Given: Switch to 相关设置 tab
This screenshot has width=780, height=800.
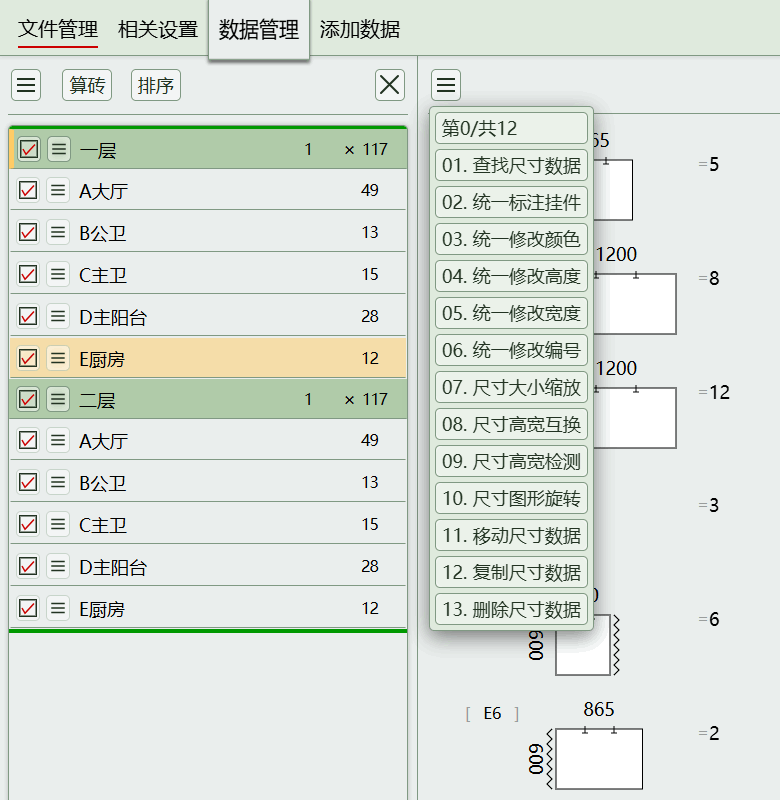Looking at the screenshot, I should coord(158,30).
